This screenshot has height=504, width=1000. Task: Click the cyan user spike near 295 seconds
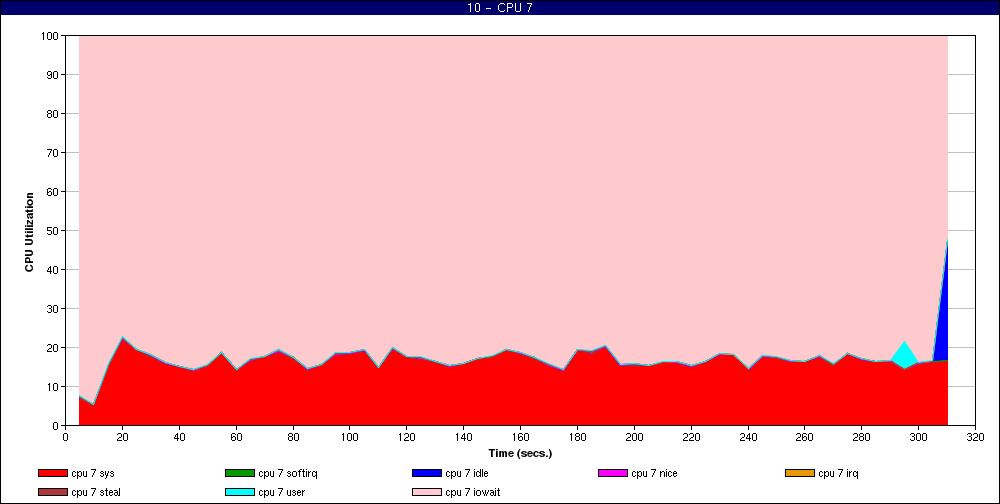click(904, 357)
